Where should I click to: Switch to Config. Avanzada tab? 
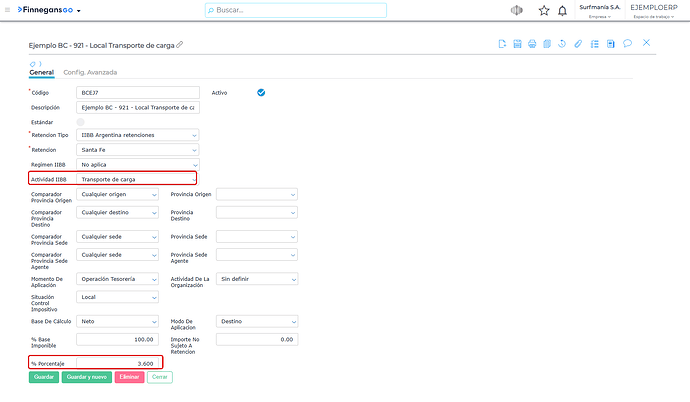[90, 73]
